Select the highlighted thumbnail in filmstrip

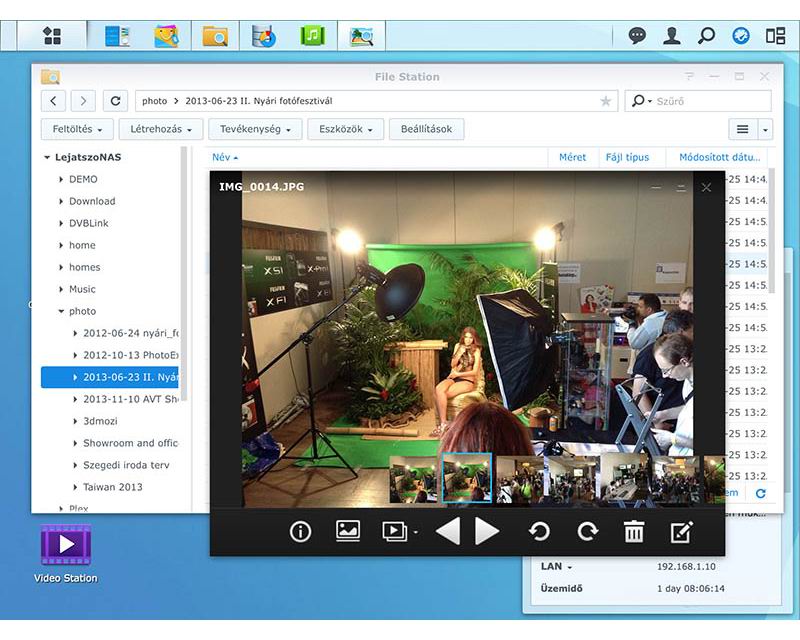coord(467,478)
